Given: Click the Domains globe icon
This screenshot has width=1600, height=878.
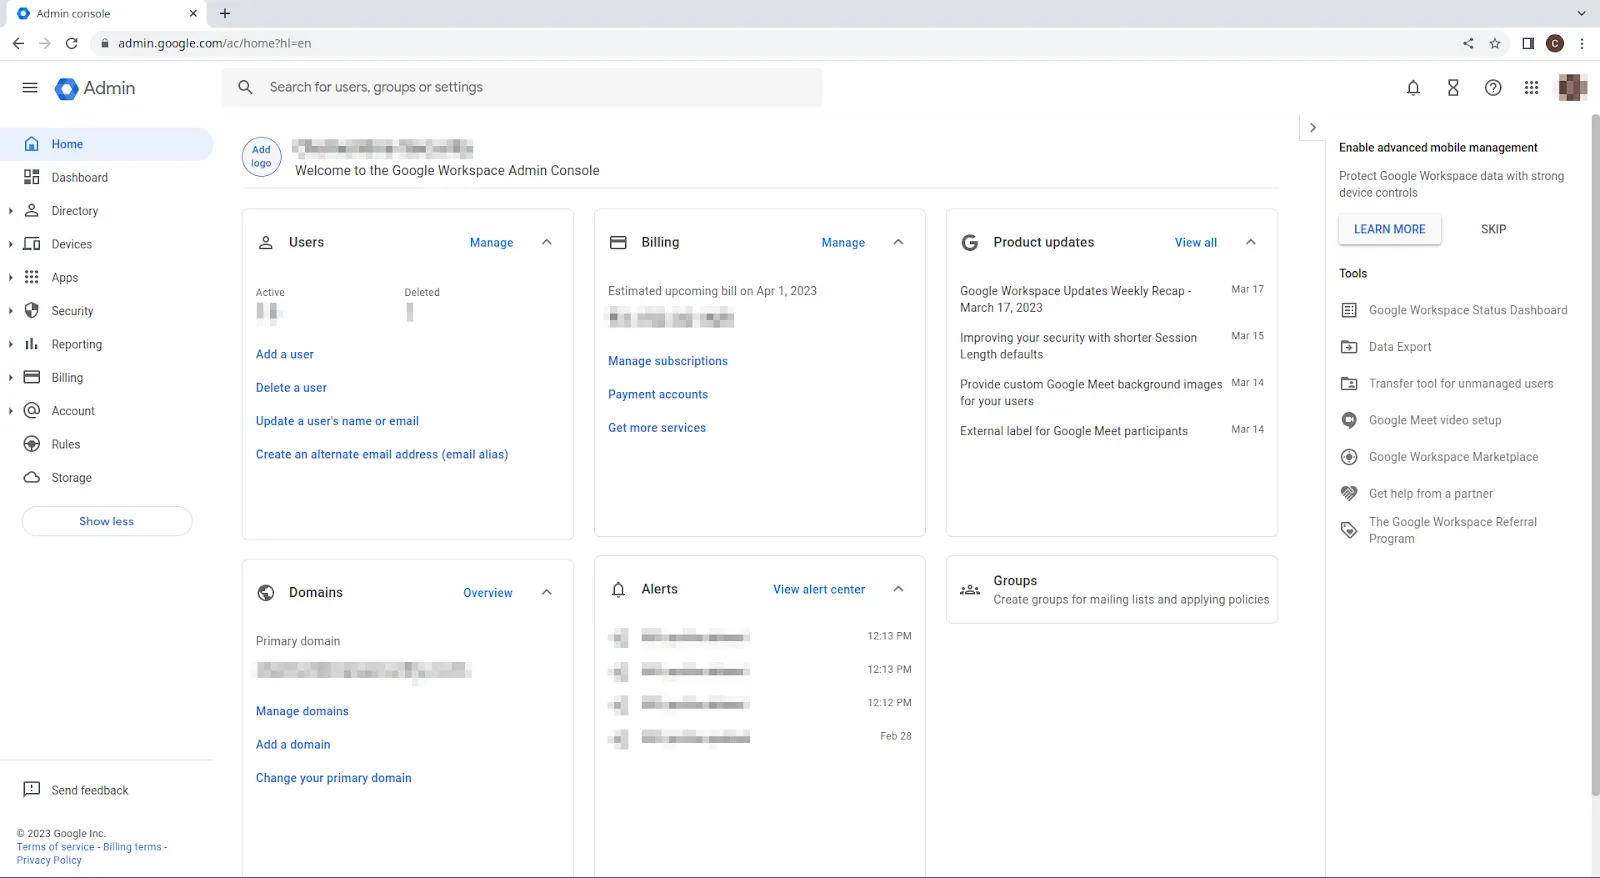Looking at the screenshot, I should [266, 592].
